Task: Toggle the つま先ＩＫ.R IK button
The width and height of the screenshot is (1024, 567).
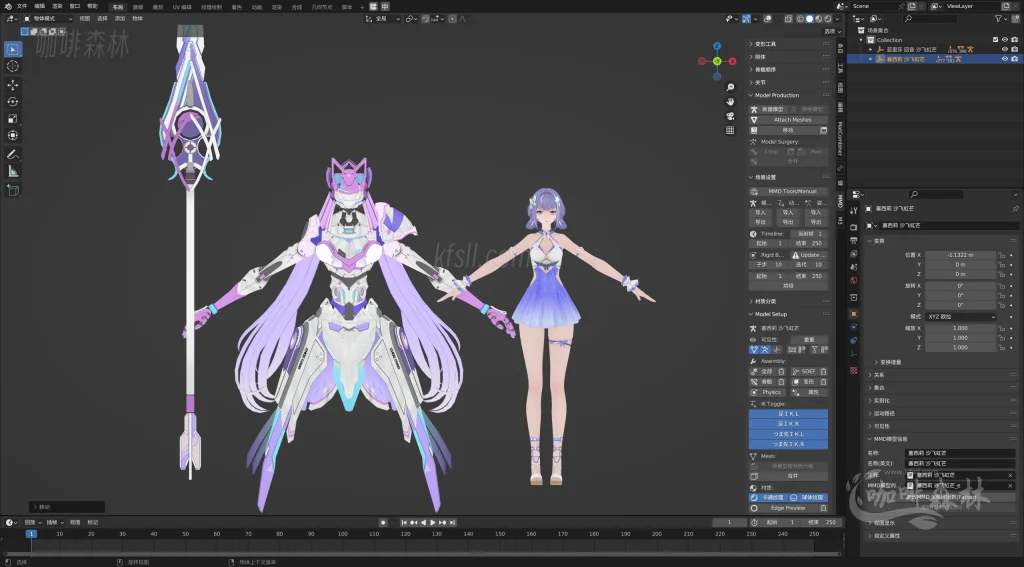Action: (x=788, y=444)
